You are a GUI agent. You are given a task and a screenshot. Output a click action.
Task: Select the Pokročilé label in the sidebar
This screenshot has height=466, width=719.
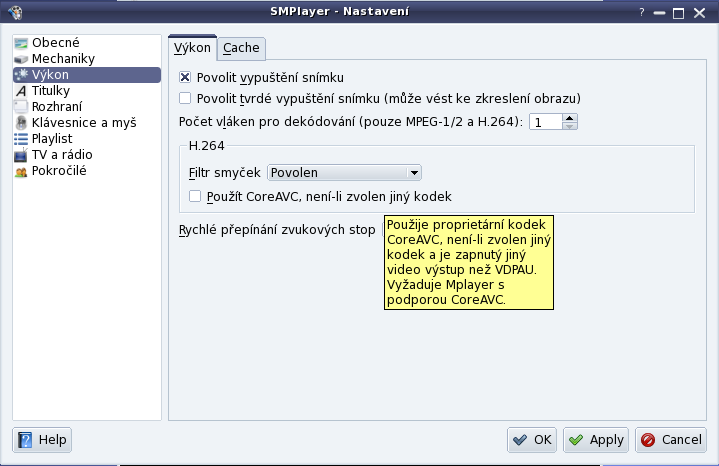pos(59,171)
